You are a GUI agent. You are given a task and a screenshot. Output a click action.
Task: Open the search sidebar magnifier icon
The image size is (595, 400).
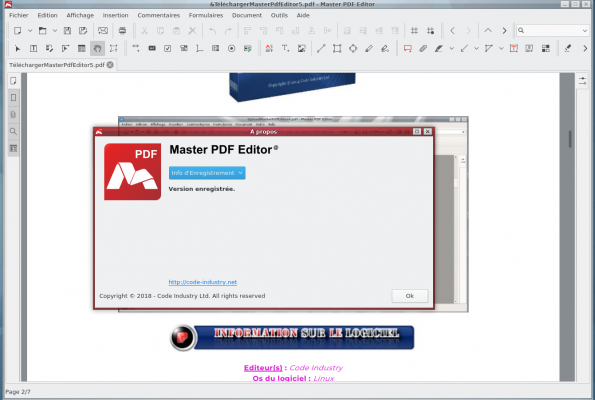(x=13, y=131)
